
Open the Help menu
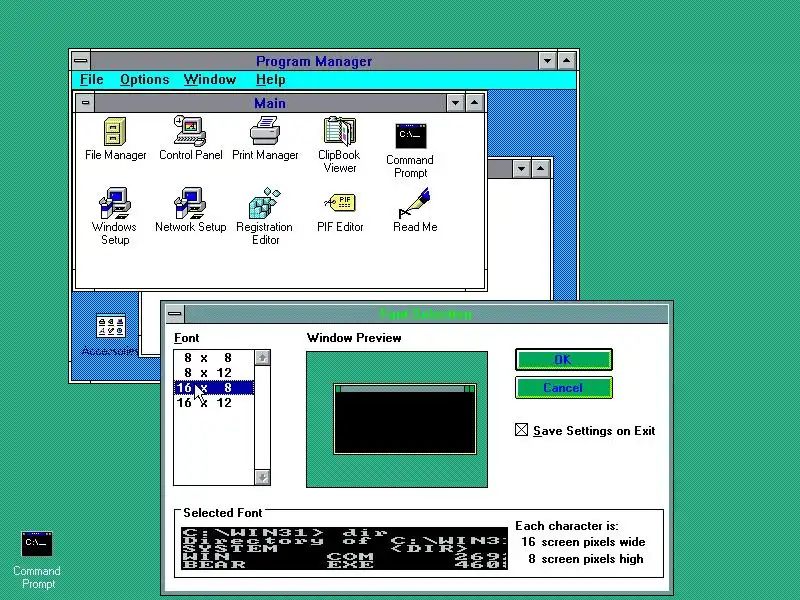click(270, 80)
